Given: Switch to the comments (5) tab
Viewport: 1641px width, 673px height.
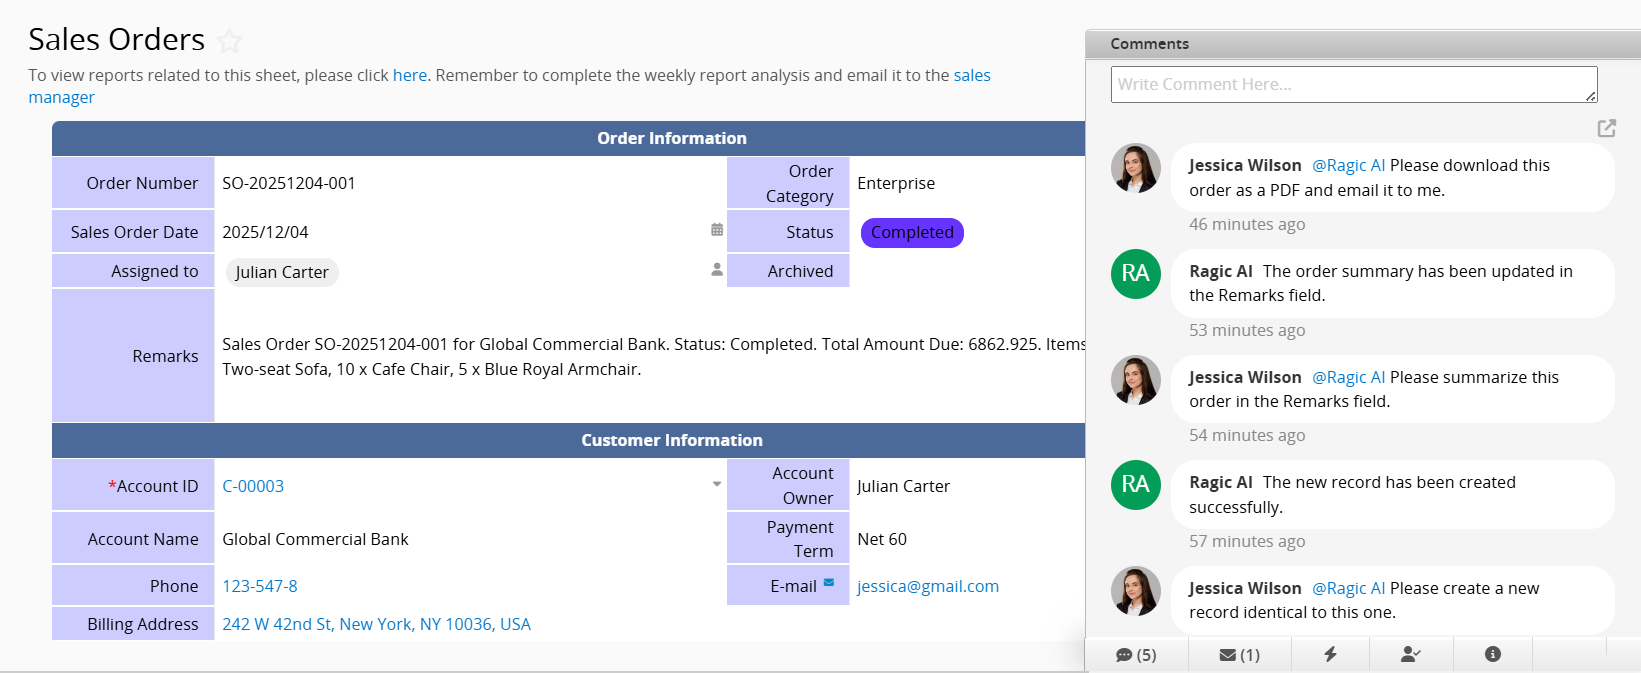Looking at the screenshot, I should [1136, 655].
